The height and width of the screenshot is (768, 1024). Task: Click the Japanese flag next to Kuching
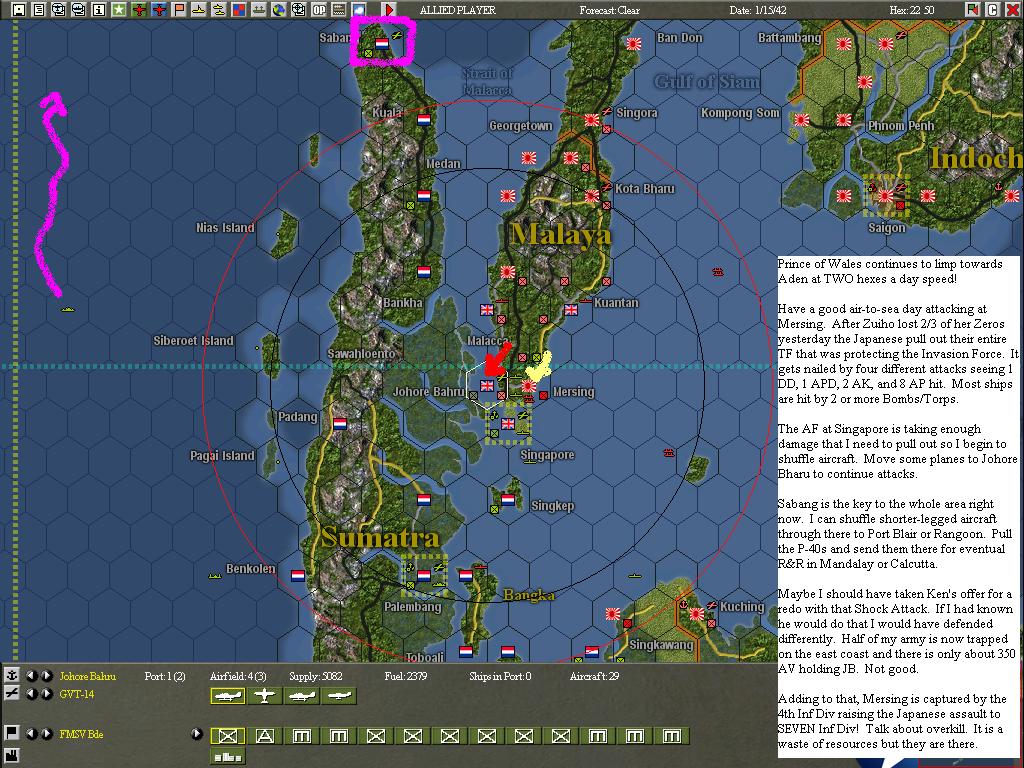click(696, 614)
